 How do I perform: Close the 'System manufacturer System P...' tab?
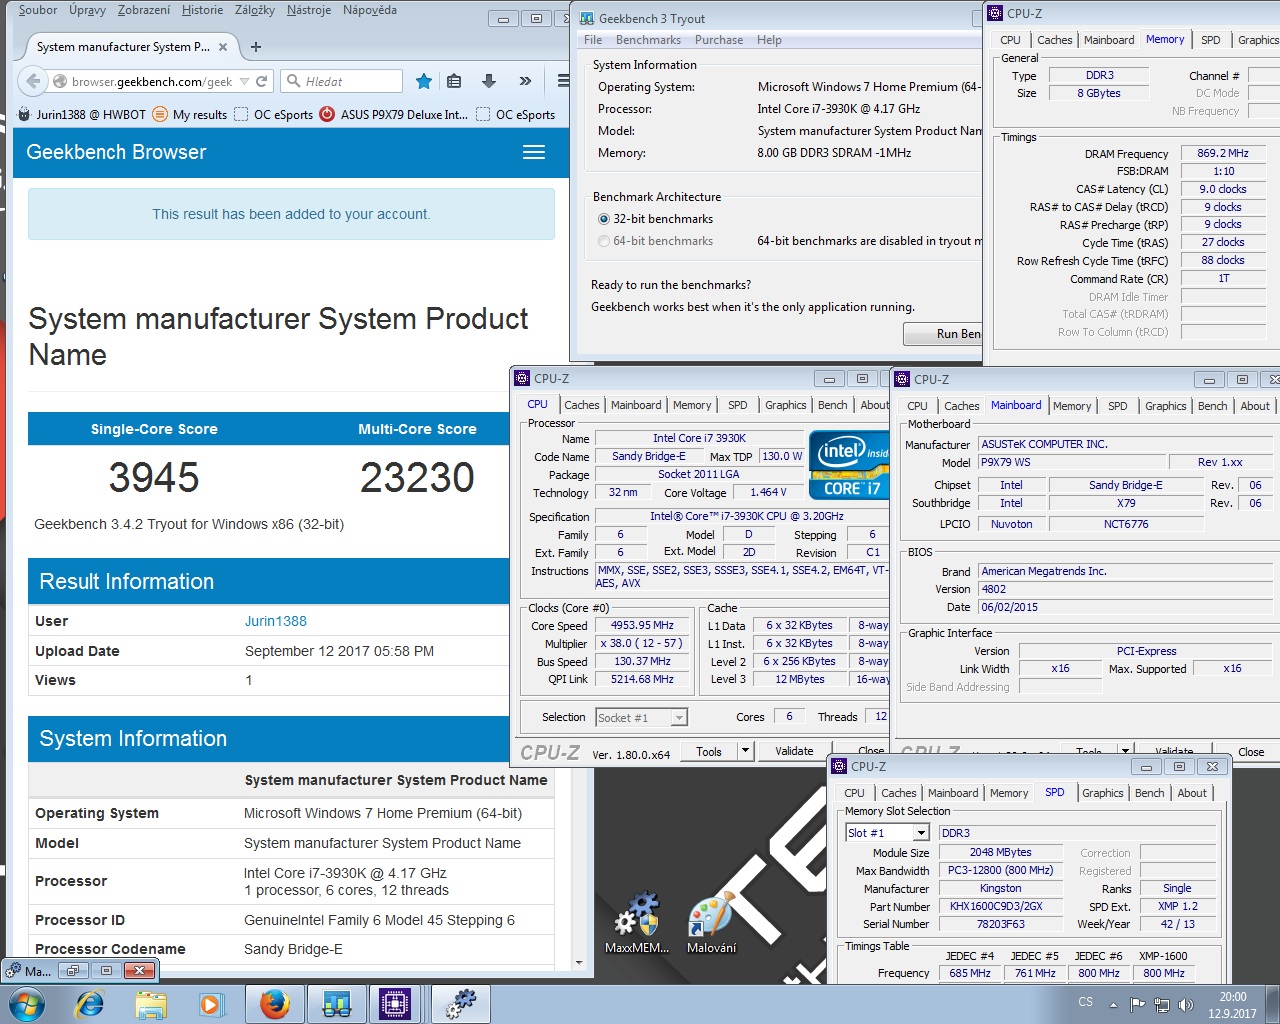tap(223, 47)
